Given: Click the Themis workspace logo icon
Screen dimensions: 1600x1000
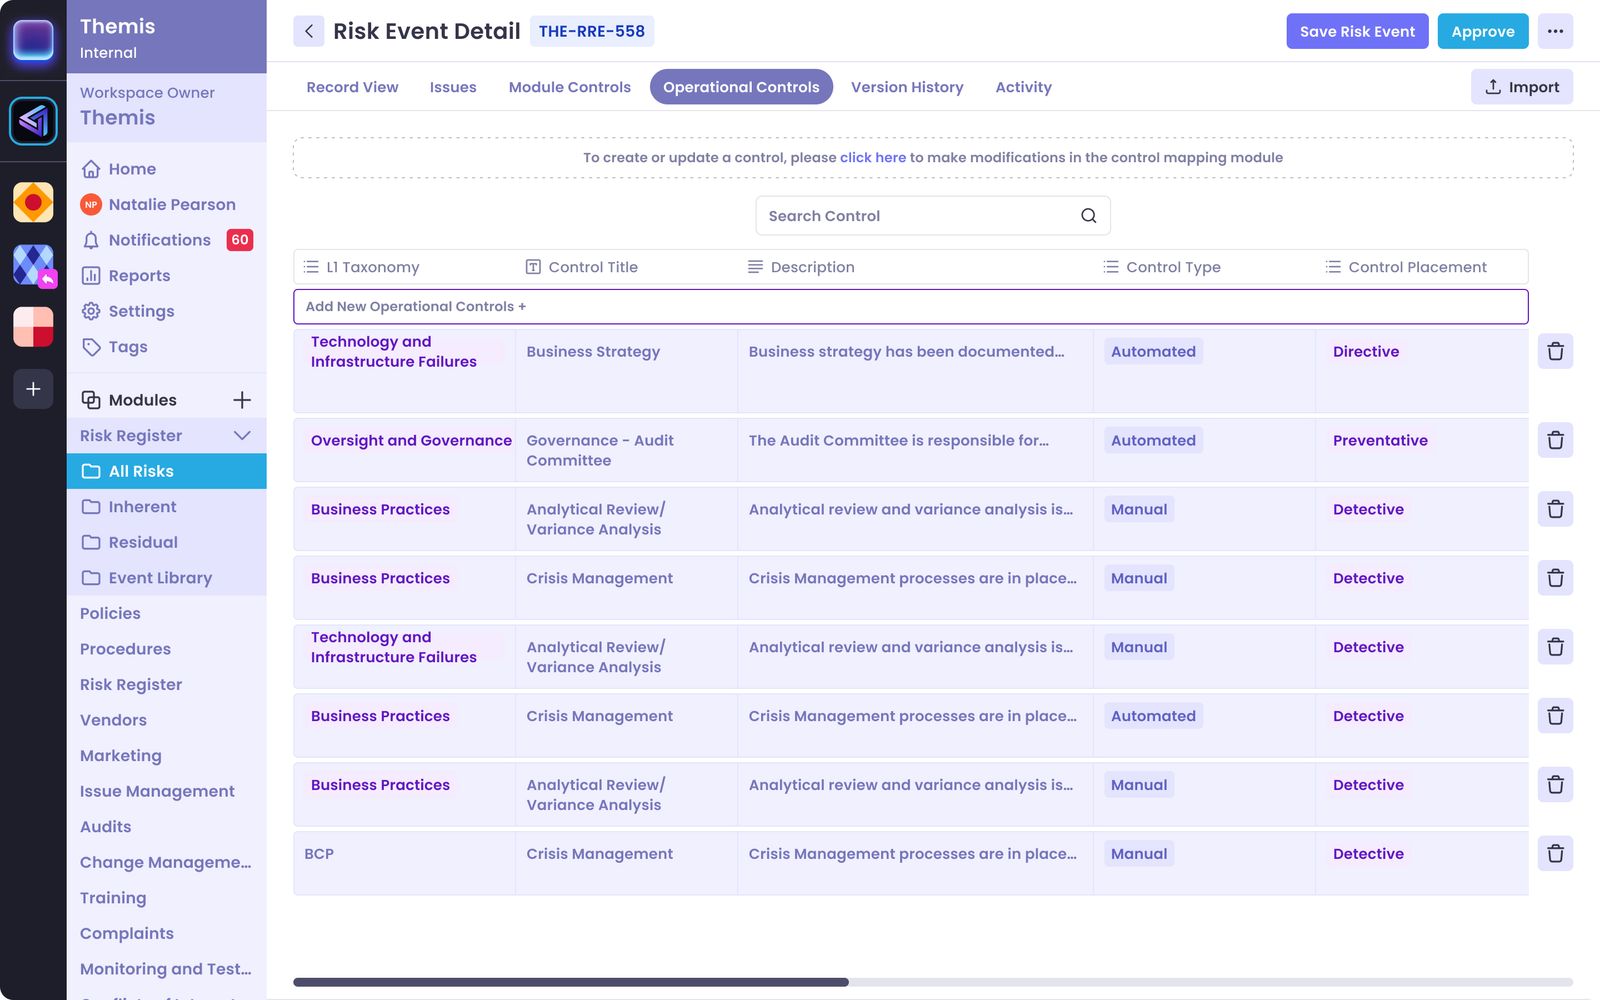Looking at the screenshot, I should 33,121.
